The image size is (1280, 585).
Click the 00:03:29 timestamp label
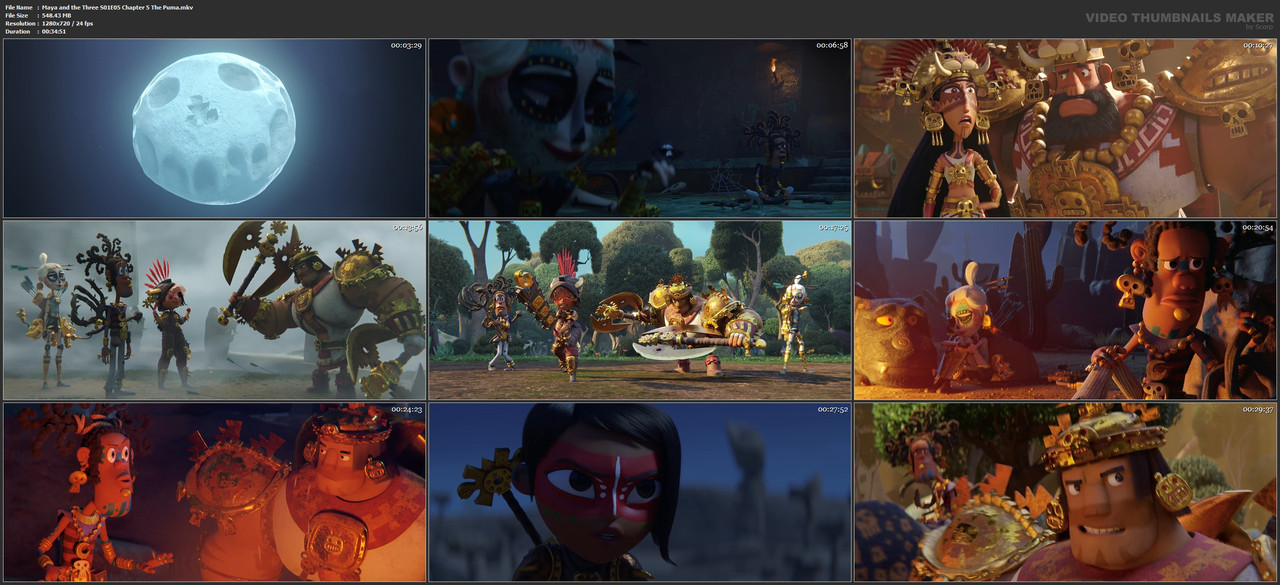coord(406,46)
